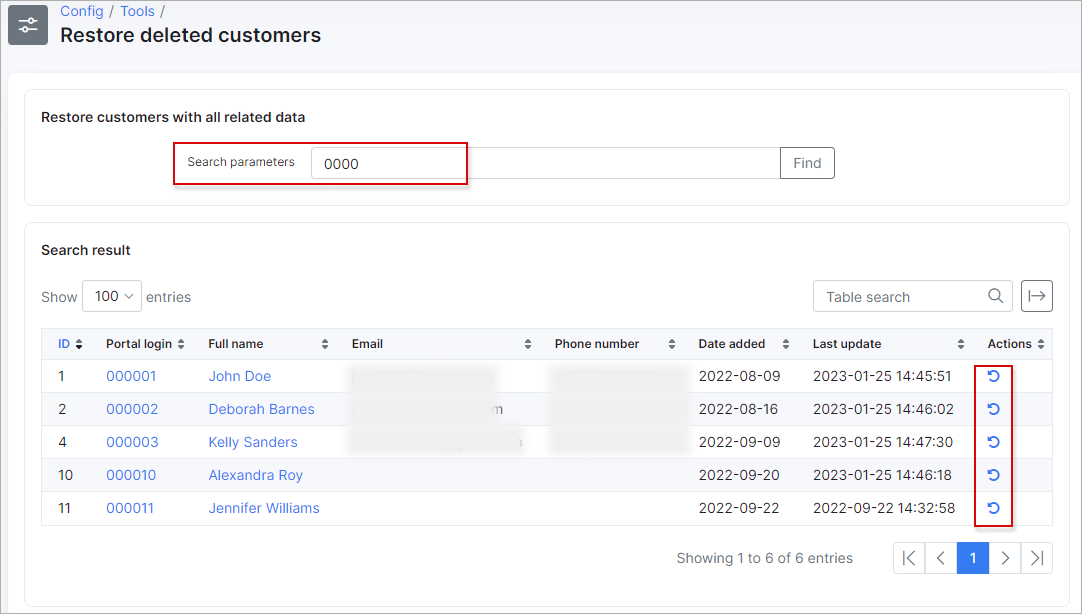This screenshot has height=614, width=1082.
Task: Click last update 2022-09-22 14:32:58 cell
Action: (884, 508)
